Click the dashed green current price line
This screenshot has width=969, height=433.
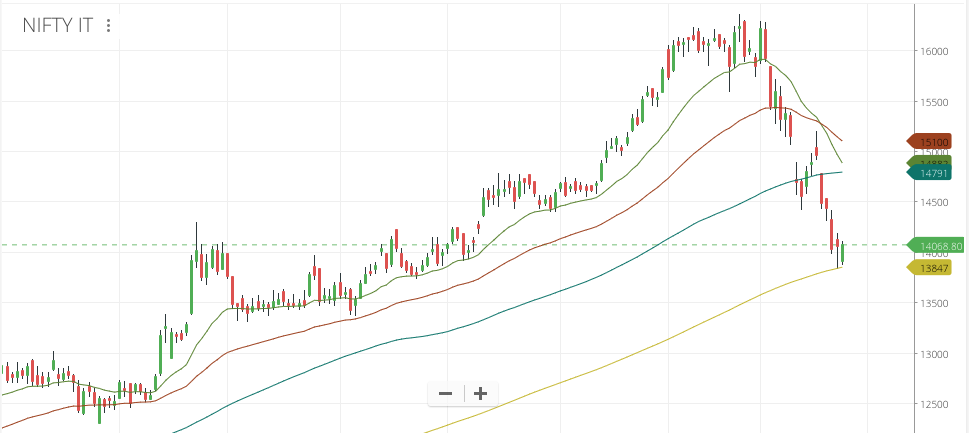[600, 245]
